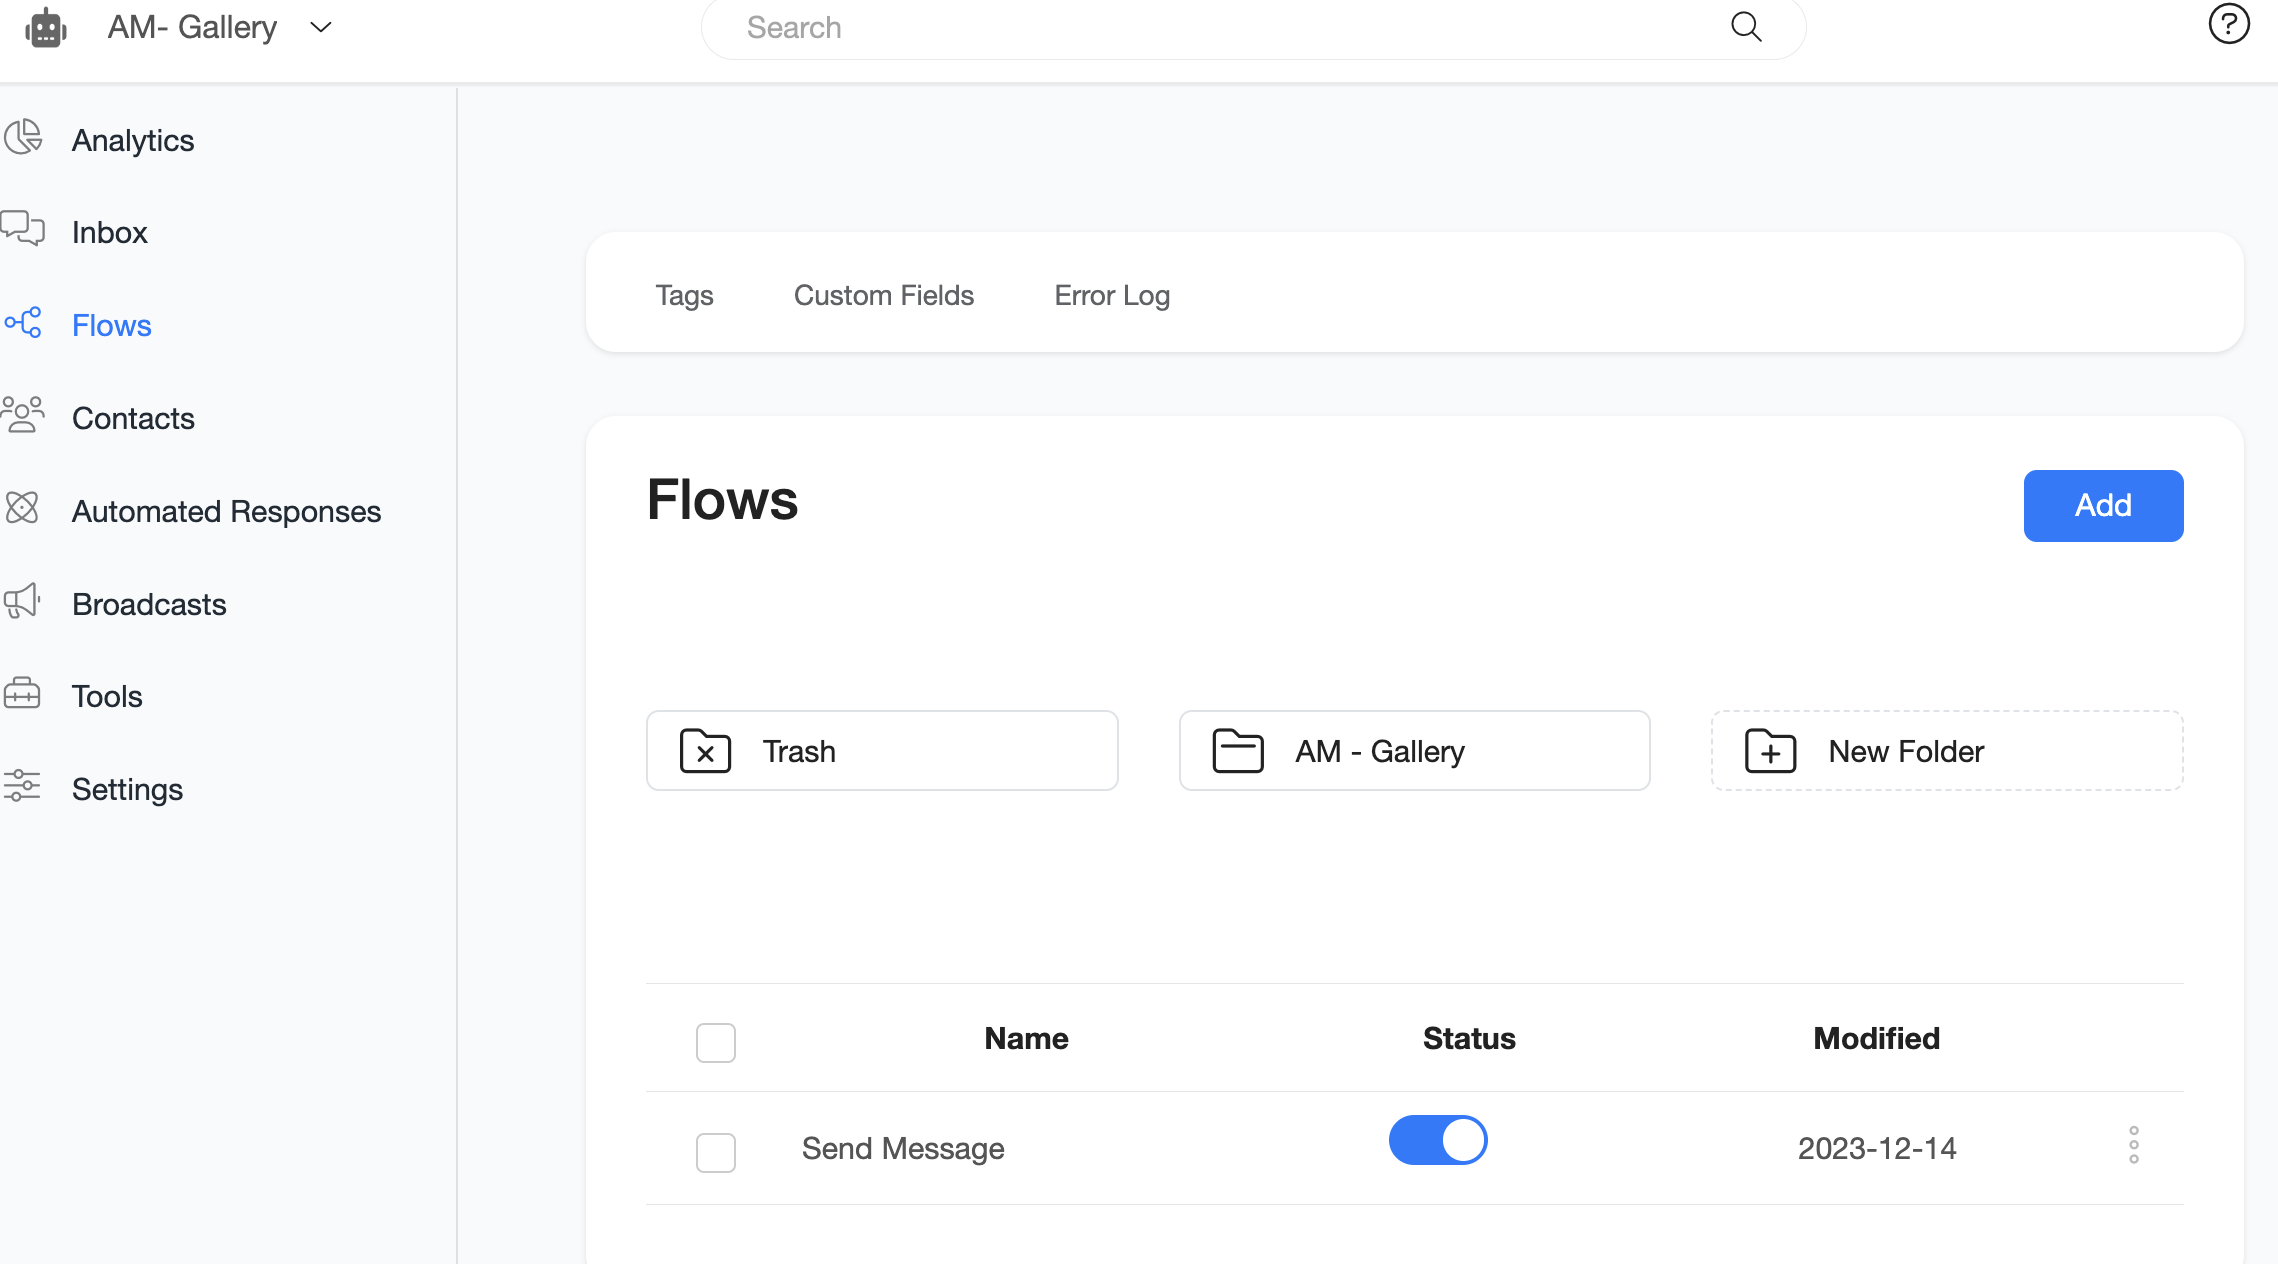Screen dimensions: 2278x1264
Task: Click the Tools toolbox icon
Action: [x=22, y=693]
